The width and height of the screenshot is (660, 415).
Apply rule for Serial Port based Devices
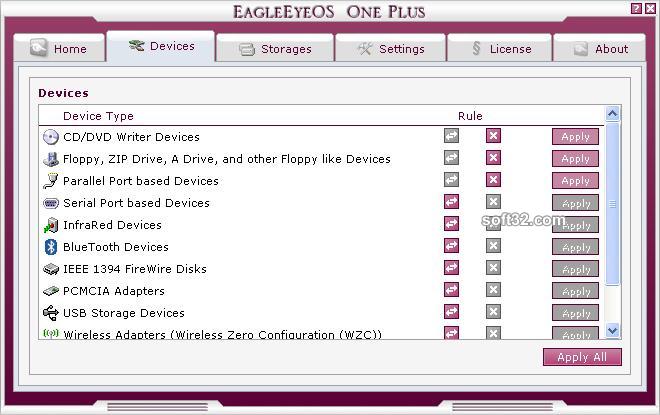pyautogui.click(x=575, y=203)
